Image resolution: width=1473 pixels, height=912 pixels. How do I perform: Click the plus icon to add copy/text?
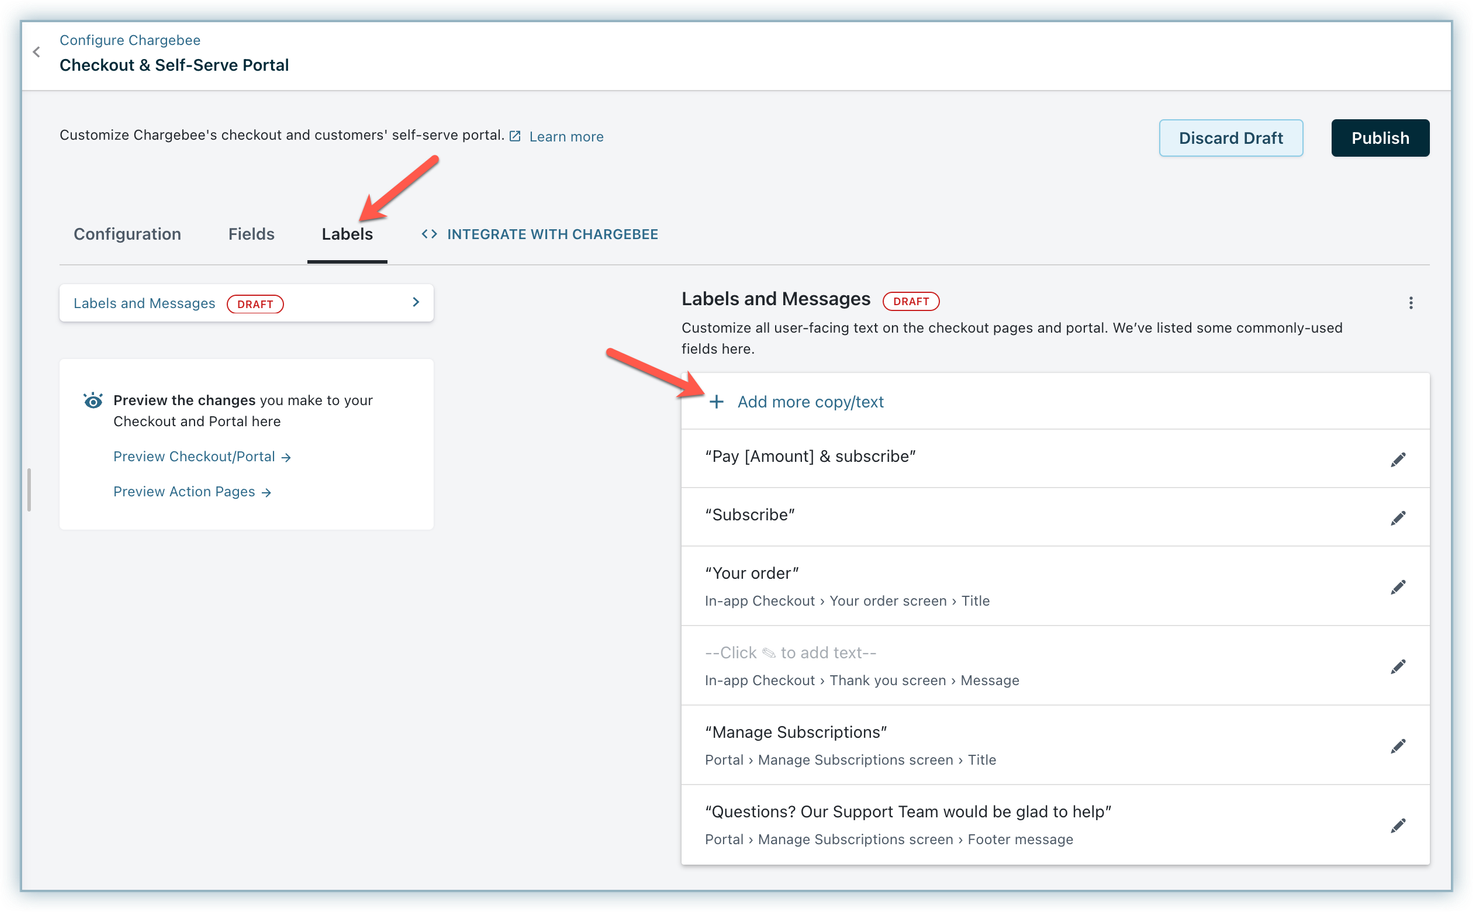click(716, 402)
